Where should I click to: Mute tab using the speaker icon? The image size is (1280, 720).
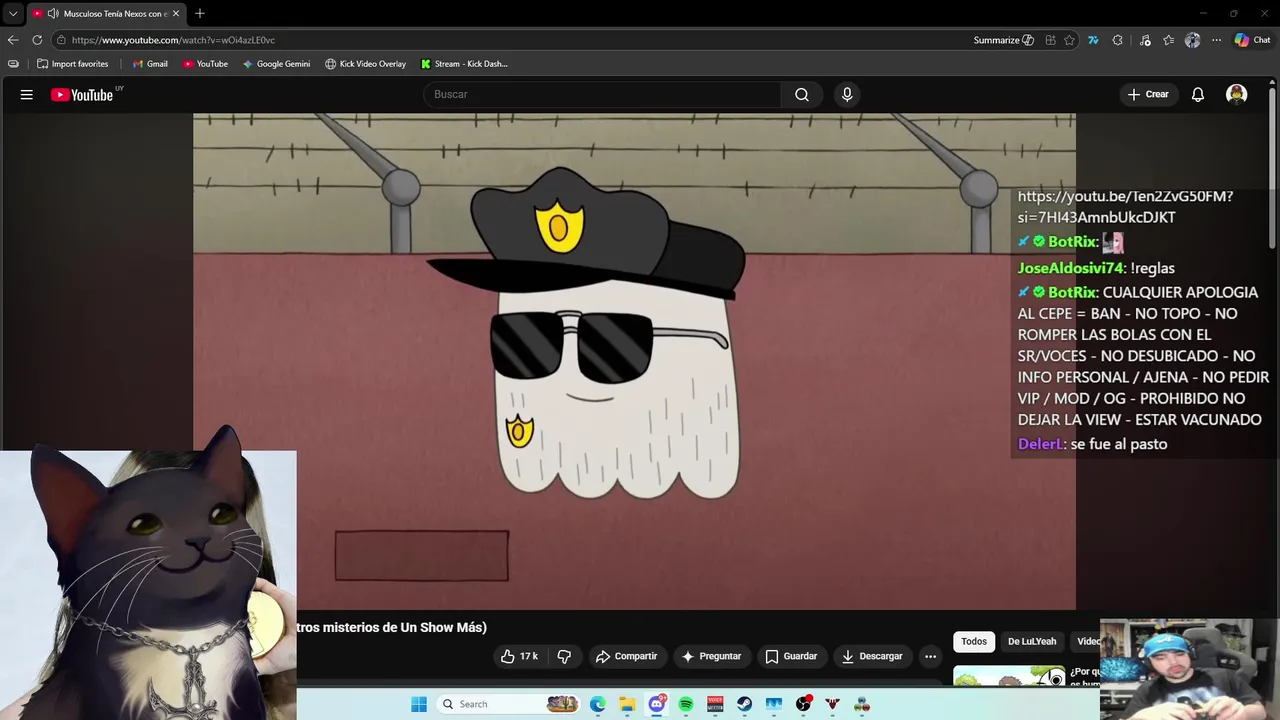52,13
